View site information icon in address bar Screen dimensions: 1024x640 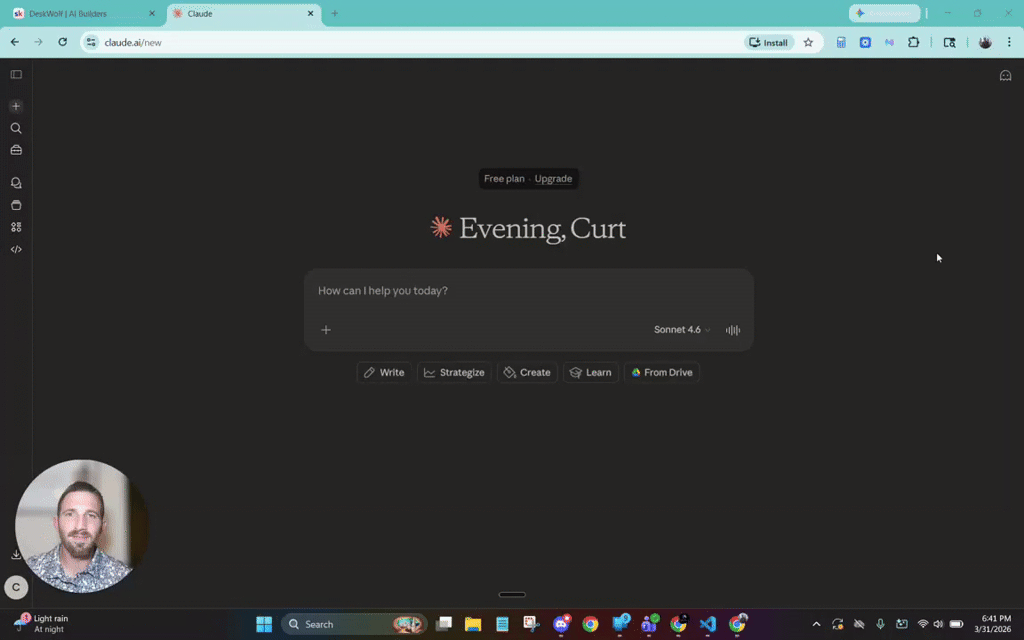91,42
